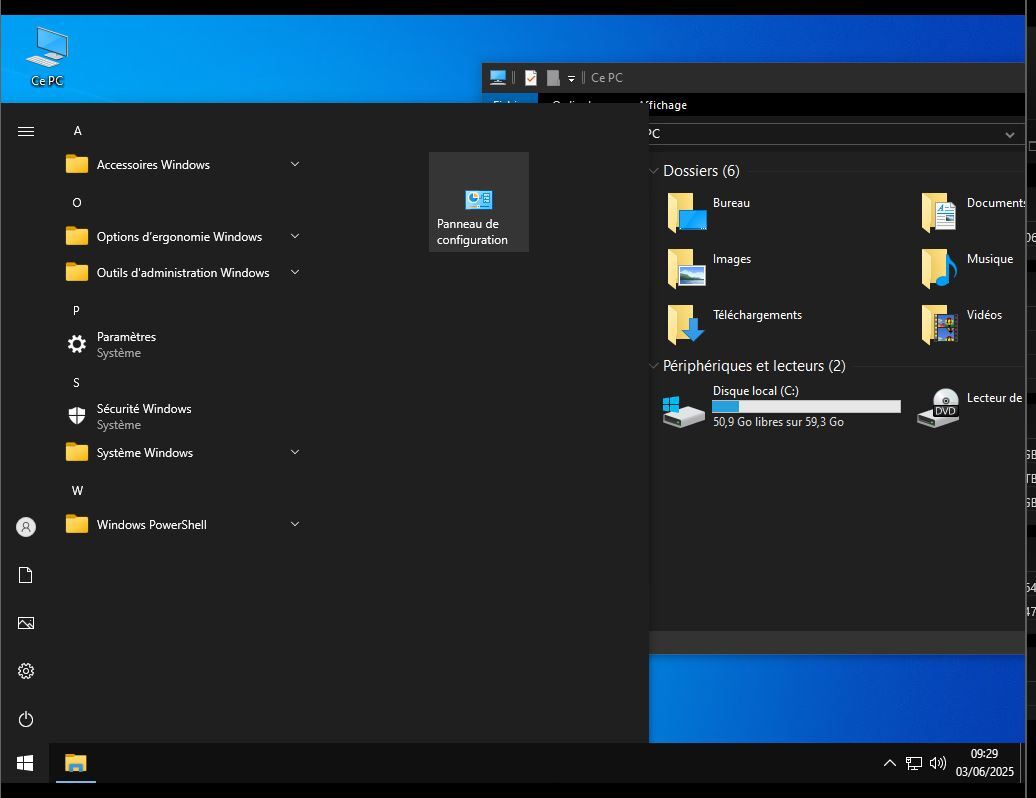Open Documents shortcut in Start sidebar

26,575
